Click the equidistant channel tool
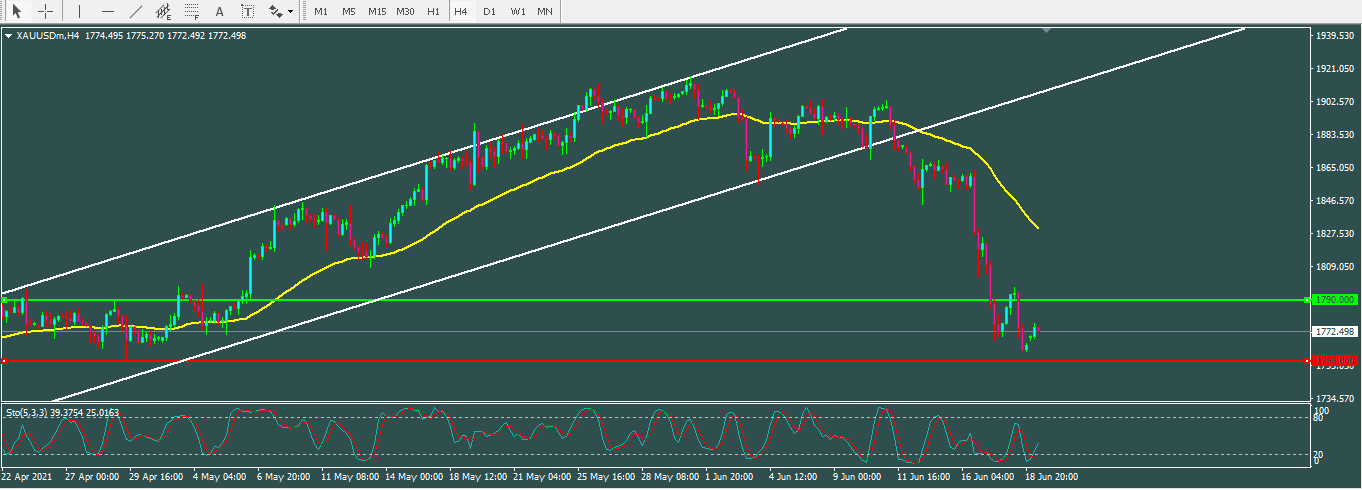This screenshot has height=490, width=1362. pos(163,11)
